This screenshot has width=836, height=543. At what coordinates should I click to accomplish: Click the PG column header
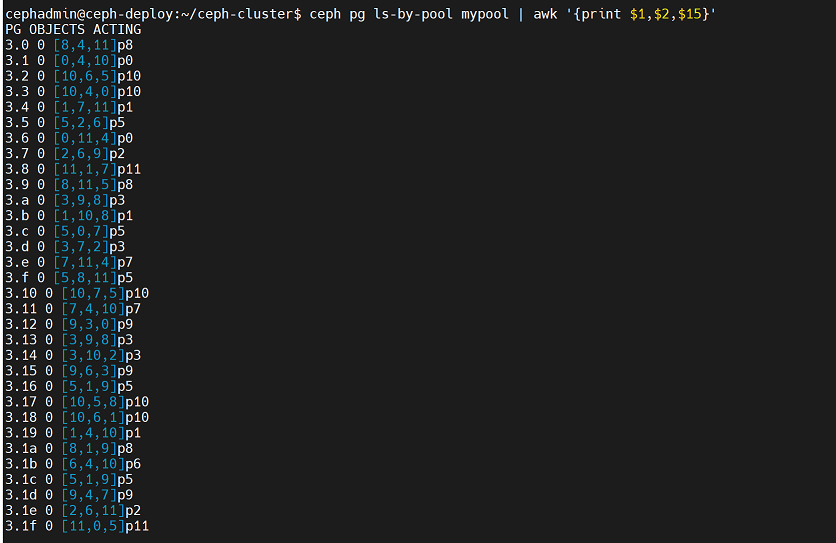13,29
